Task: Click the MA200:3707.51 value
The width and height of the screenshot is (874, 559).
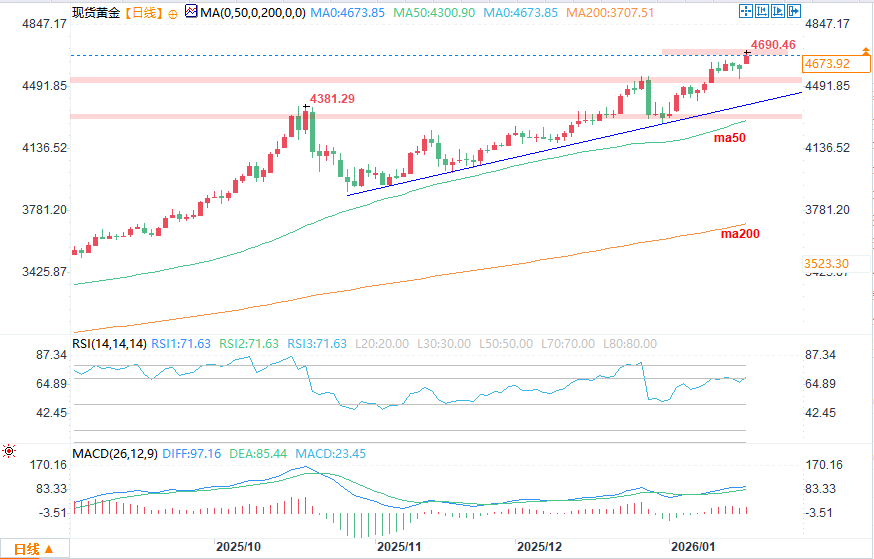Action: (610, 13)
